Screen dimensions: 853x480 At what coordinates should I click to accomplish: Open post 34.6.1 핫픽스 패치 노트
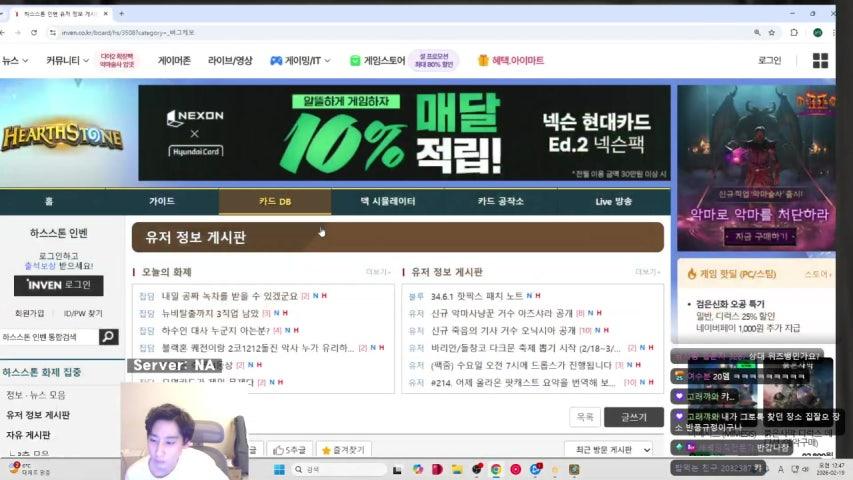point(477,296)
